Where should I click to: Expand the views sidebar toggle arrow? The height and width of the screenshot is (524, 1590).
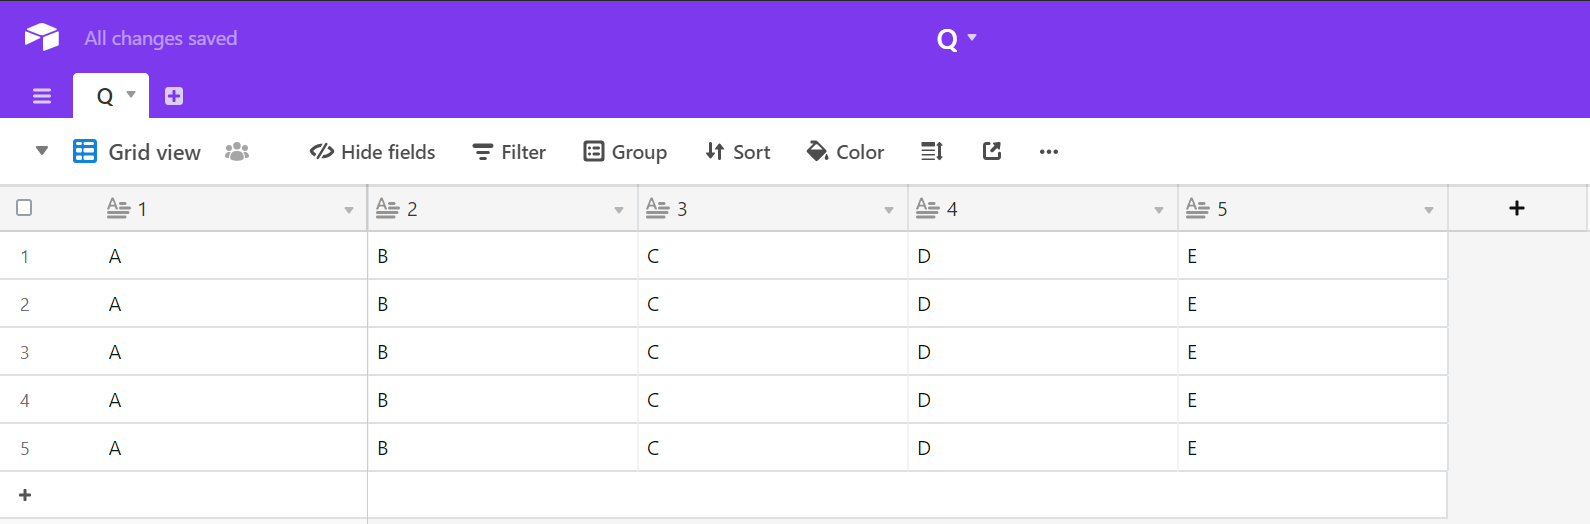point(41,151)
